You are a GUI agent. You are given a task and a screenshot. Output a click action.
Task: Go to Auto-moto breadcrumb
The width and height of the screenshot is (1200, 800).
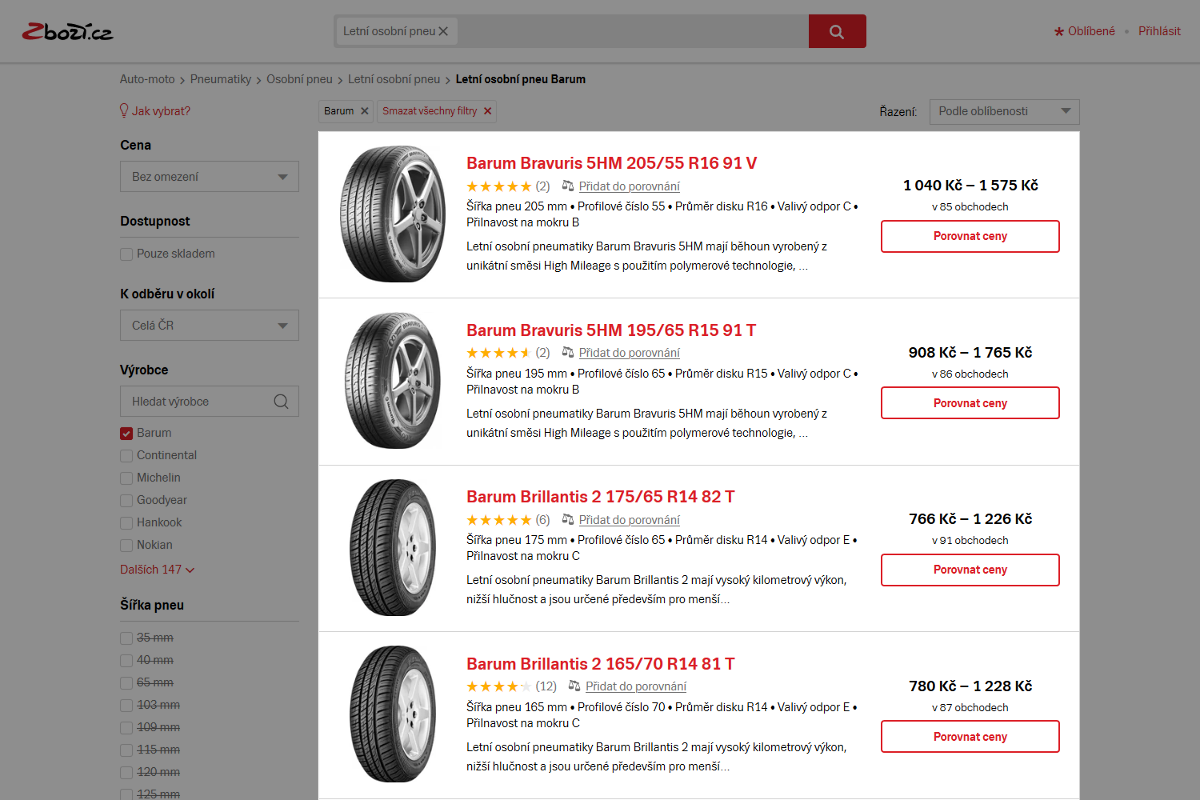pos(147,79)
